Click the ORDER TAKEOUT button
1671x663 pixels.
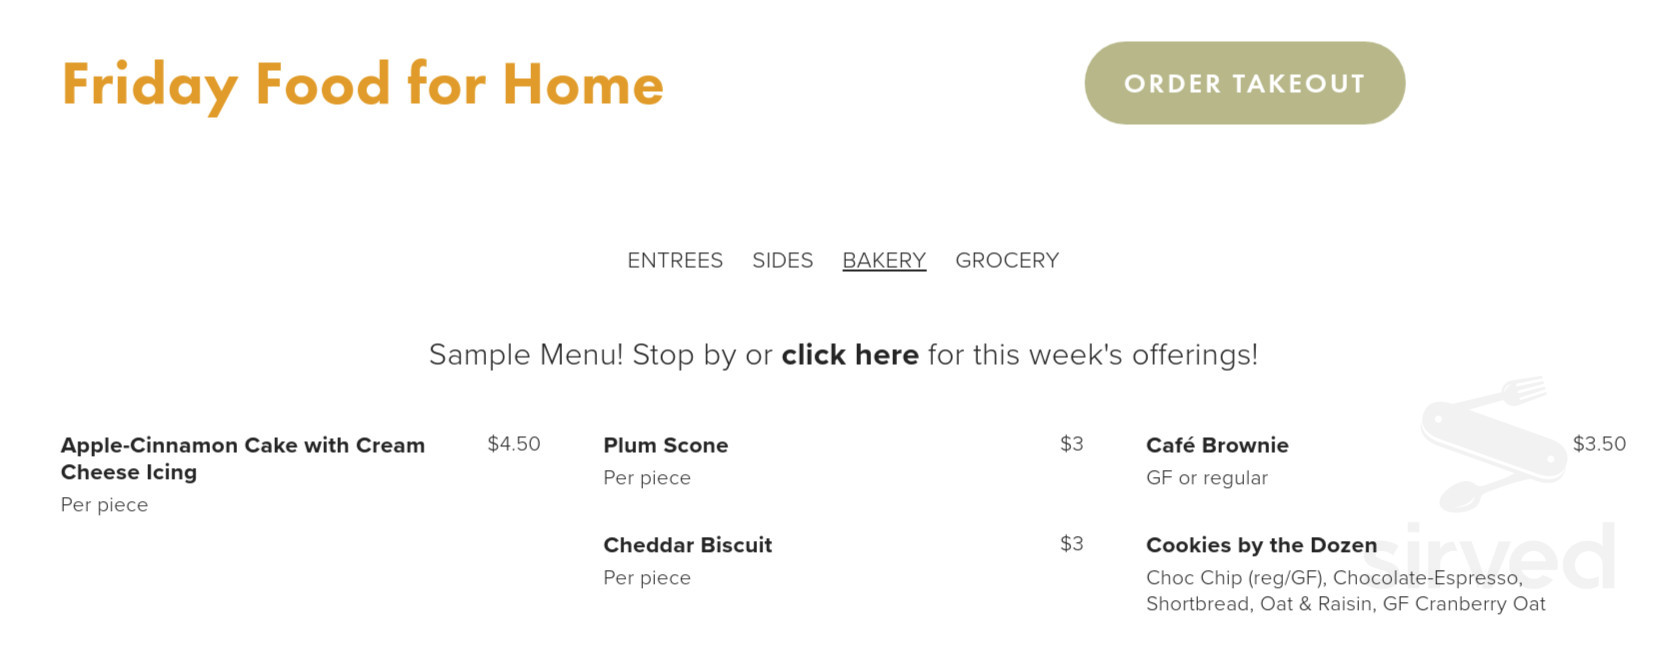click(x=1243, y=84)
